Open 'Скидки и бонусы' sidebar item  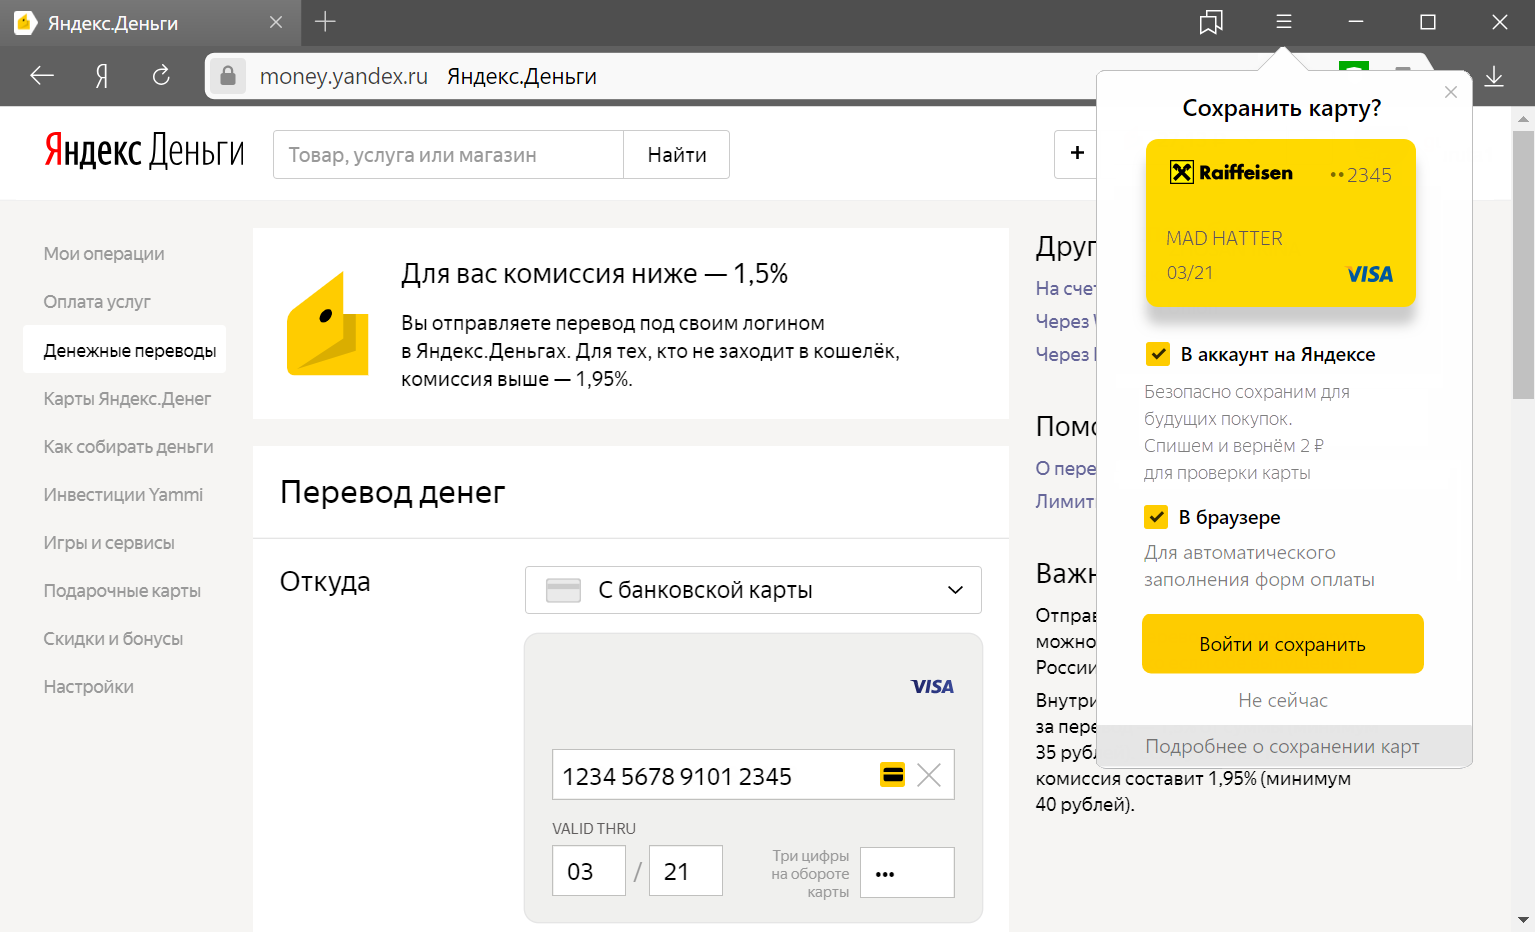pos(113,639)
